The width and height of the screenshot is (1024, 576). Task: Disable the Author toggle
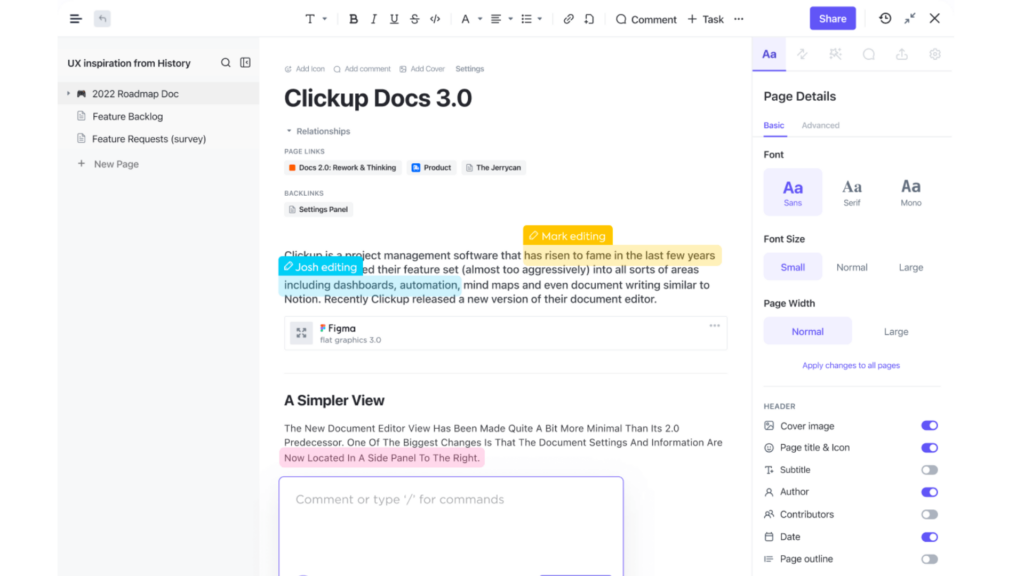929,492
